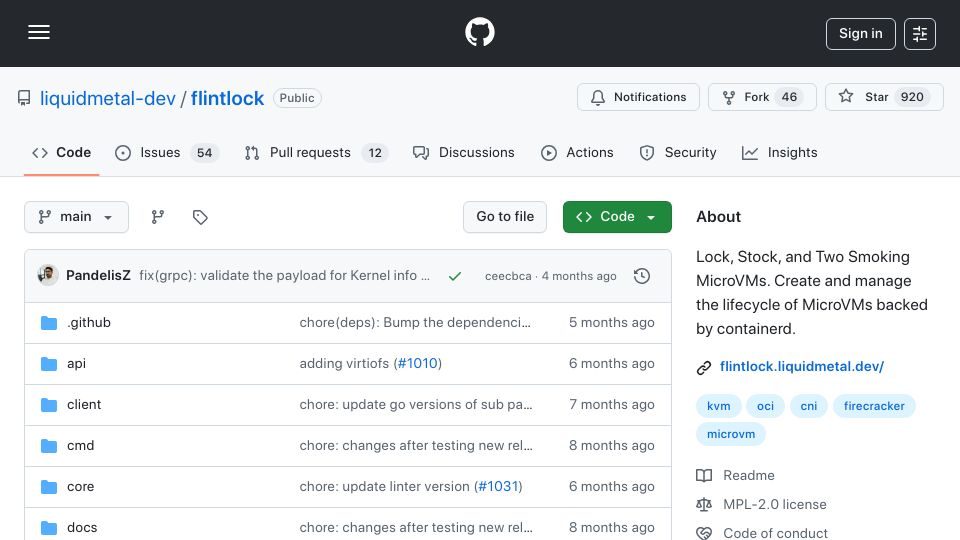Click the fork count 46
Viewport: 960px width, 540px height.
[789, 97]
